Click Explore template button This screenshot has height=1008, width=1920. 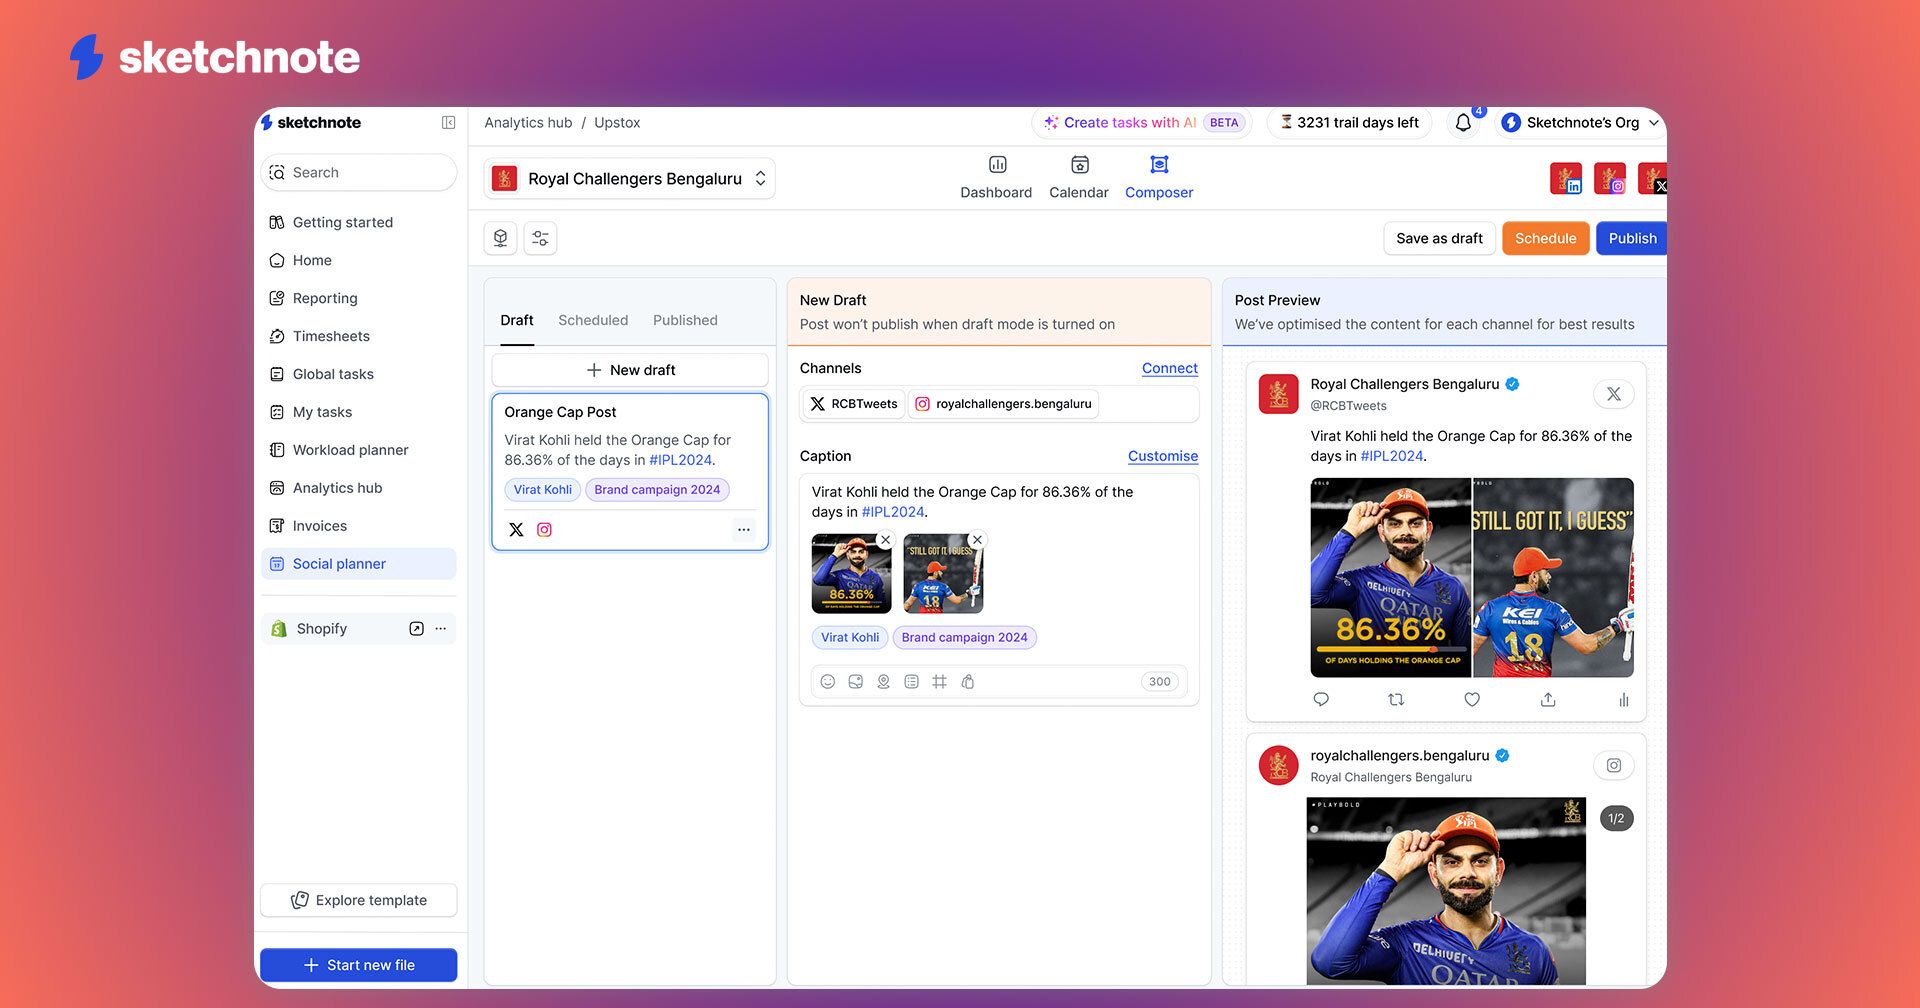358,900
